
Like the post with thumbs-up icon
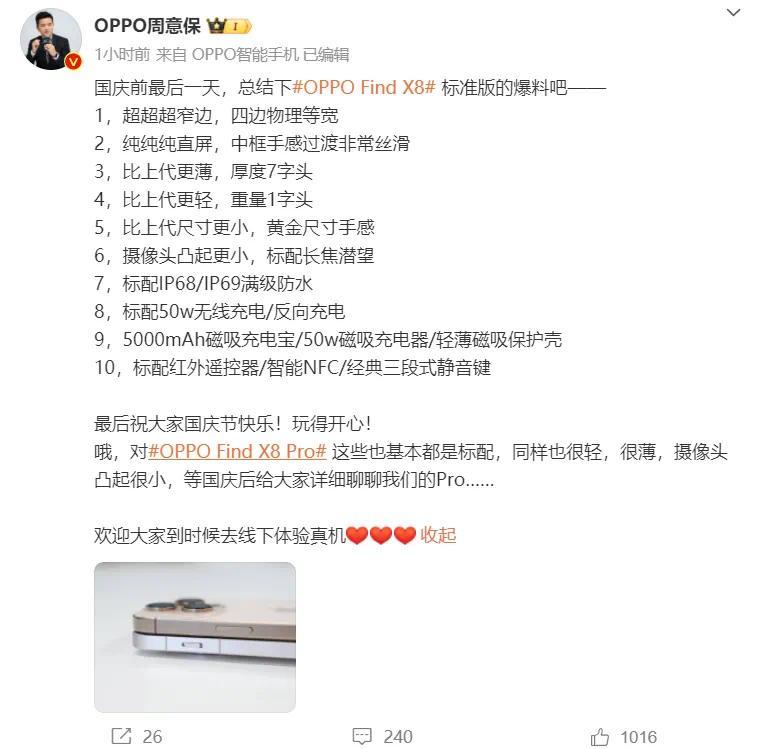coord(600,736)
